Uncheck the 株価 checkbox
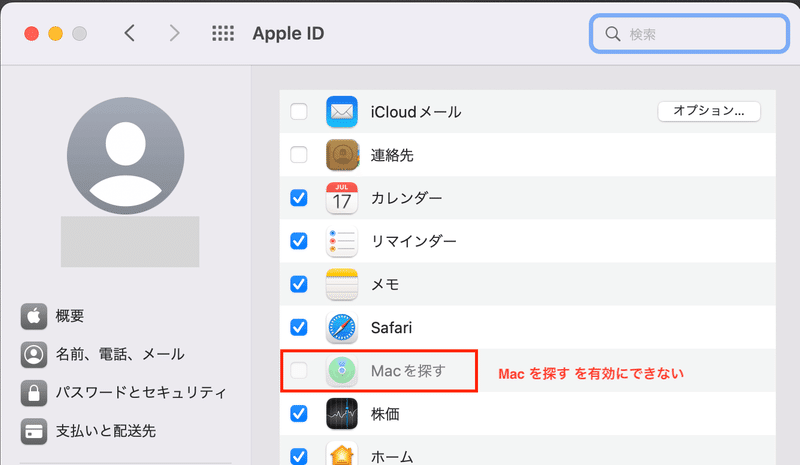 (x=298, y=413)
